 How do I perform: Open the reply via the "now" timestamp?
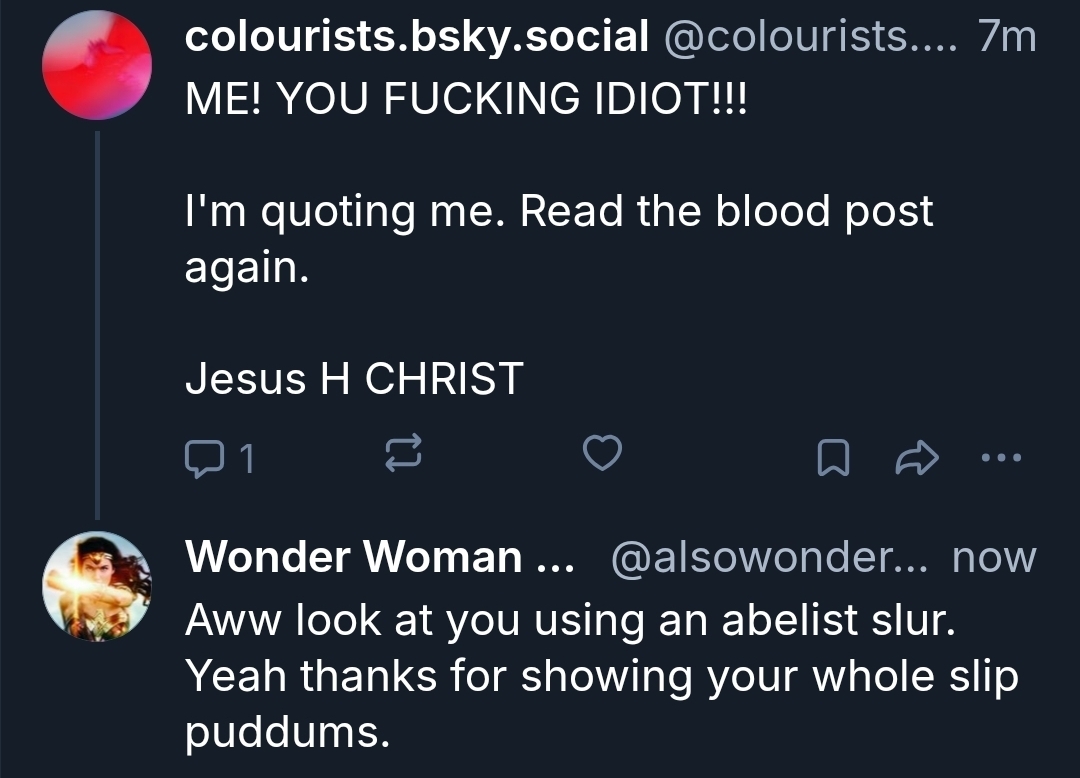pyautogui.click(x=993, y=557)
